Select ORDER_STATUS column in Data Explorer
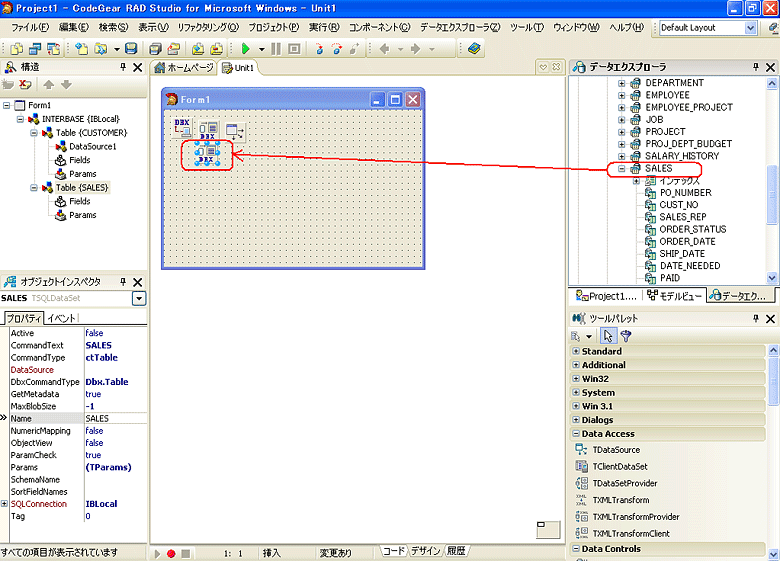Viewport: 780px width, 561px height. coord(692,229)
